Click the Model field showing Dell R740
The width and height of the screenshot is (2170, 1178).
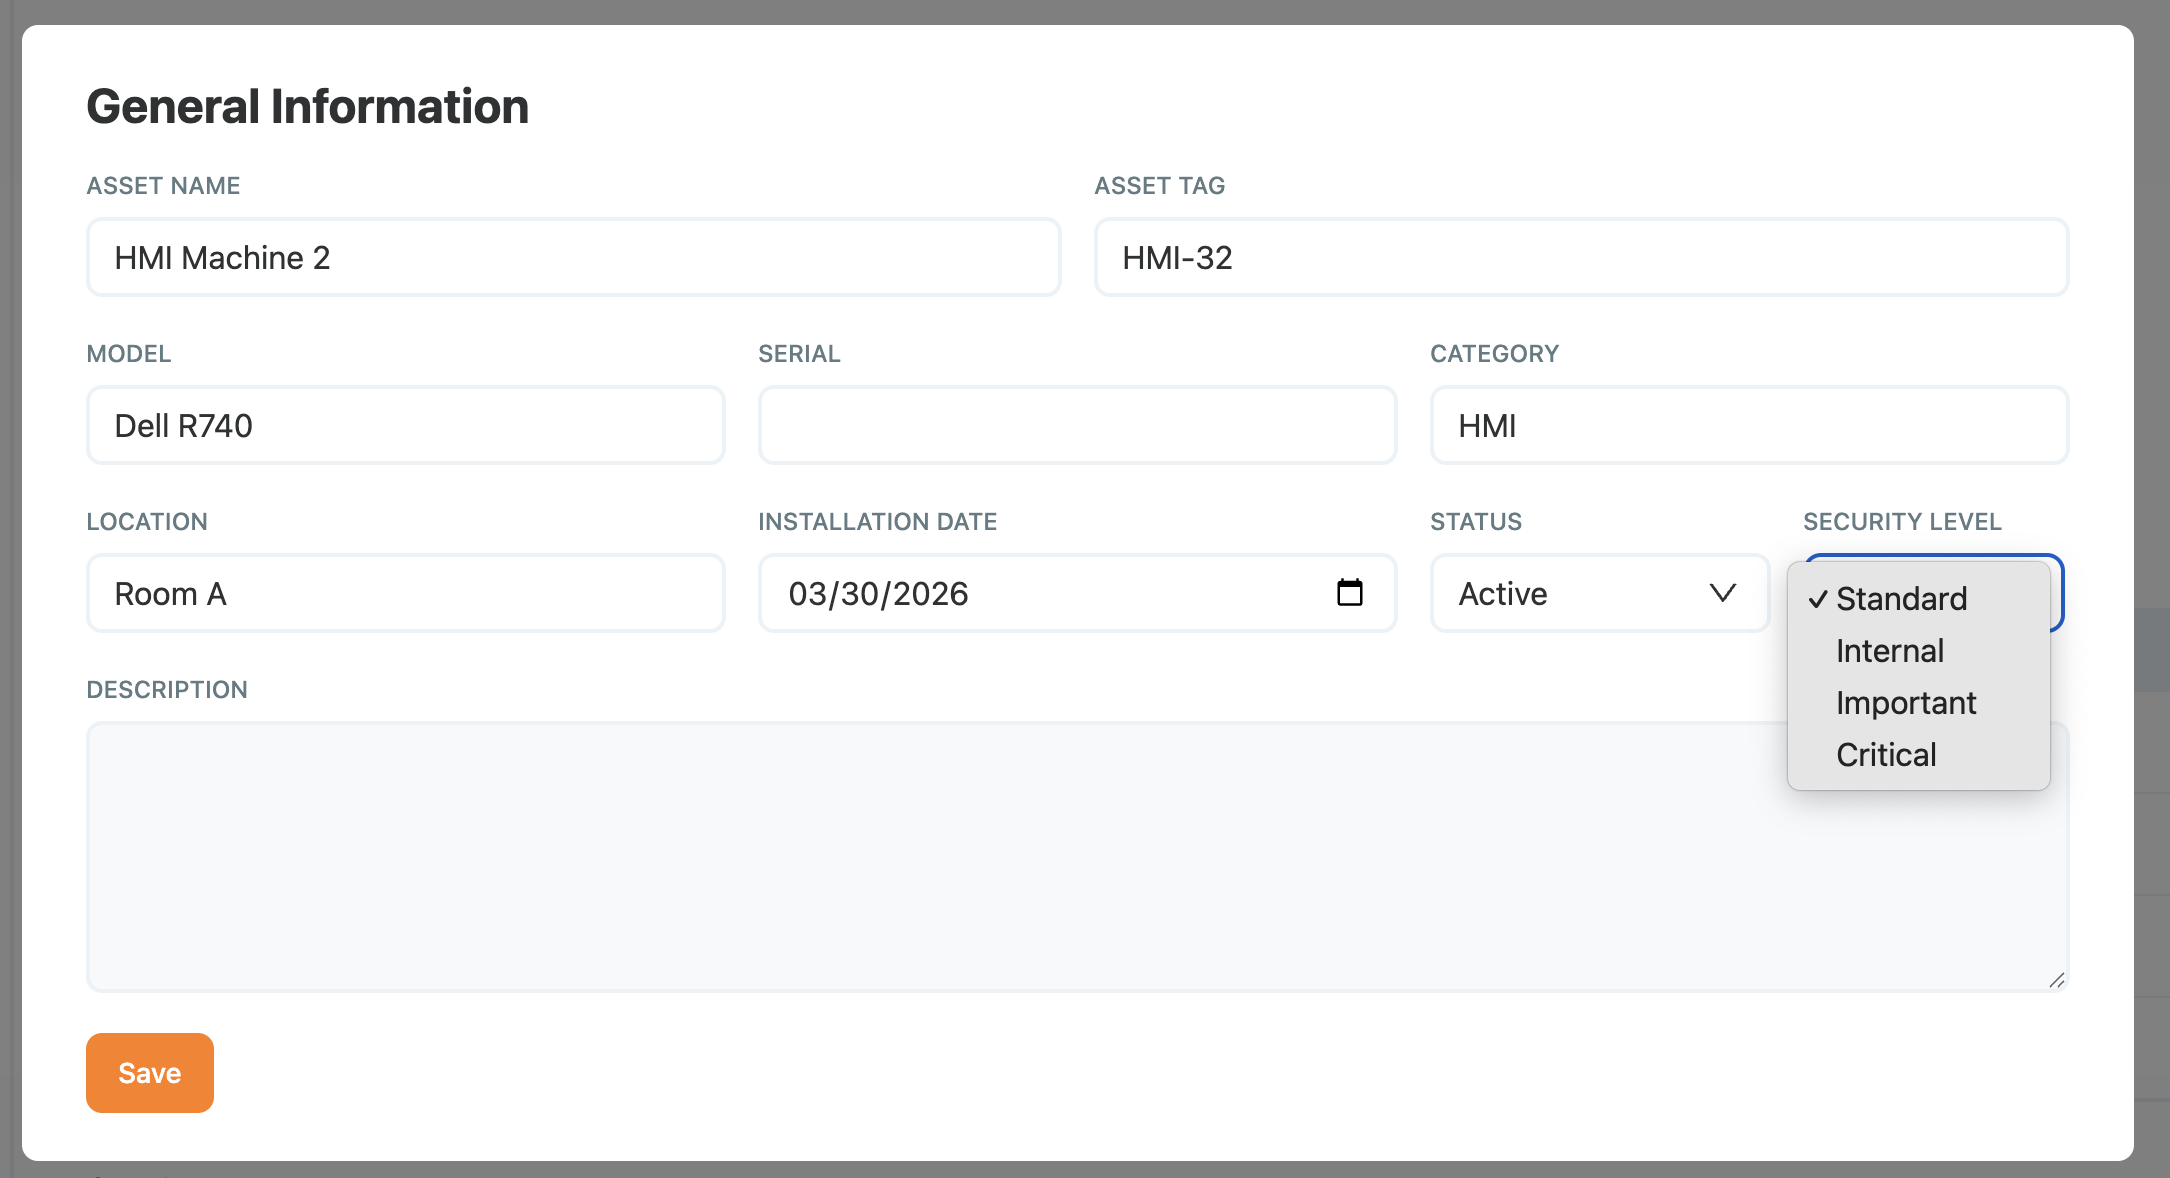tap(405, 426)
